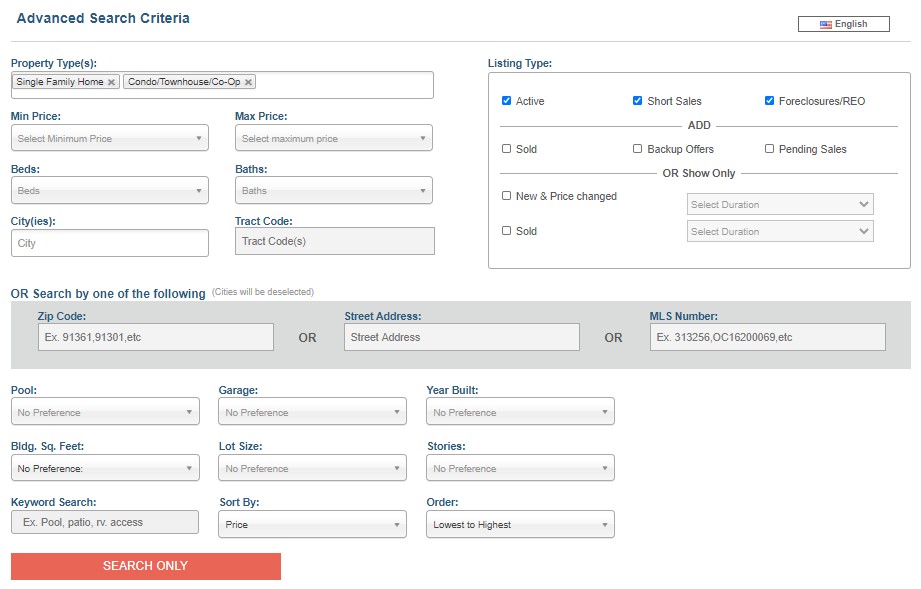Screen dimensions: 921x589
Task: Select the MLS Number text box
Action: pos(767,337)
